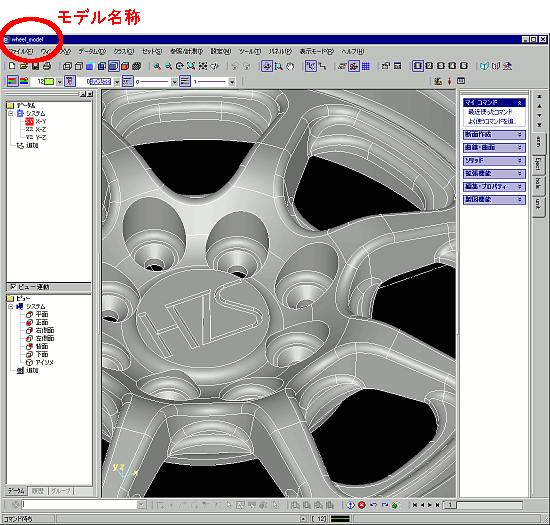Select the red cube shading icon

[x=125, y=66]
